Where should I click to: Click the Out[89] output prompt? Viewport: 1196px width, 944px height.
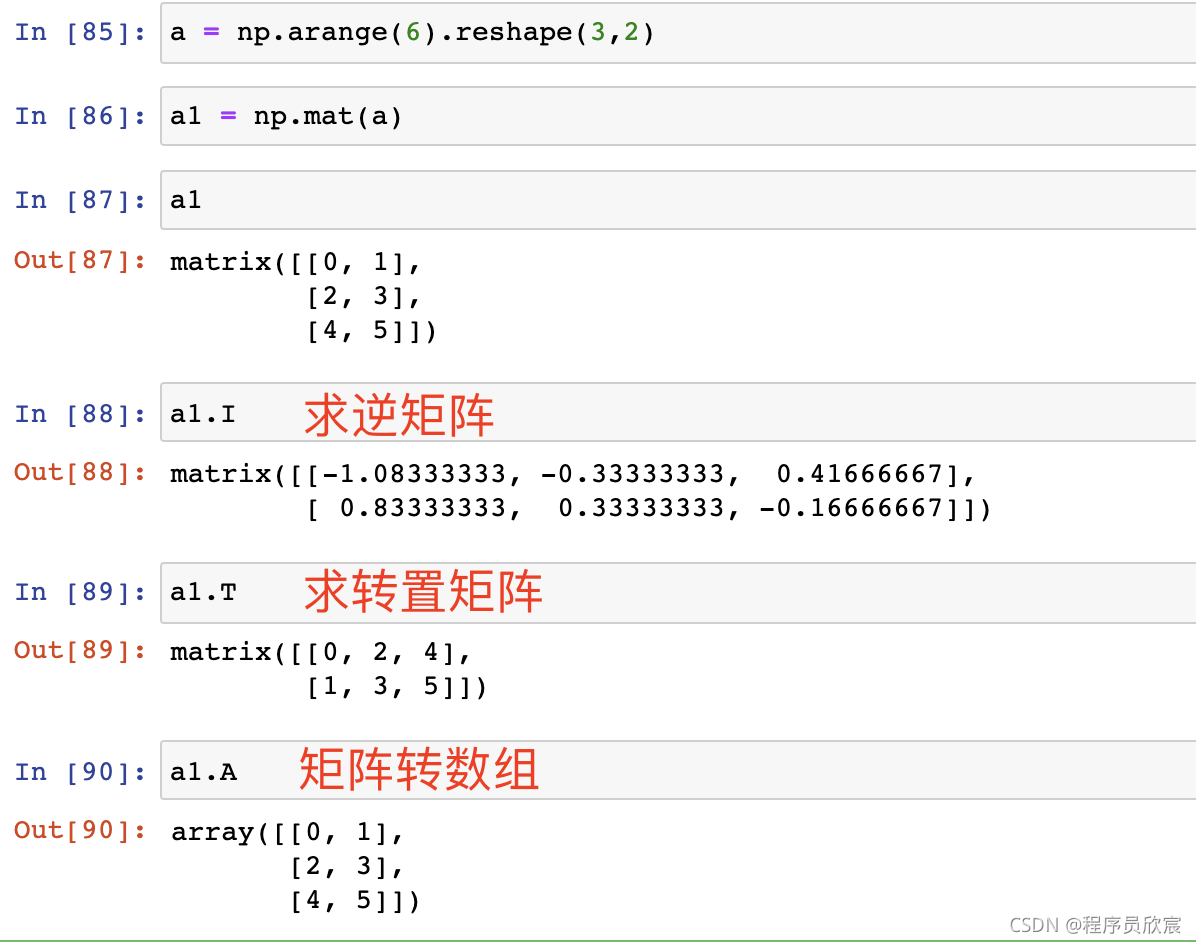[x=79, y=651]
